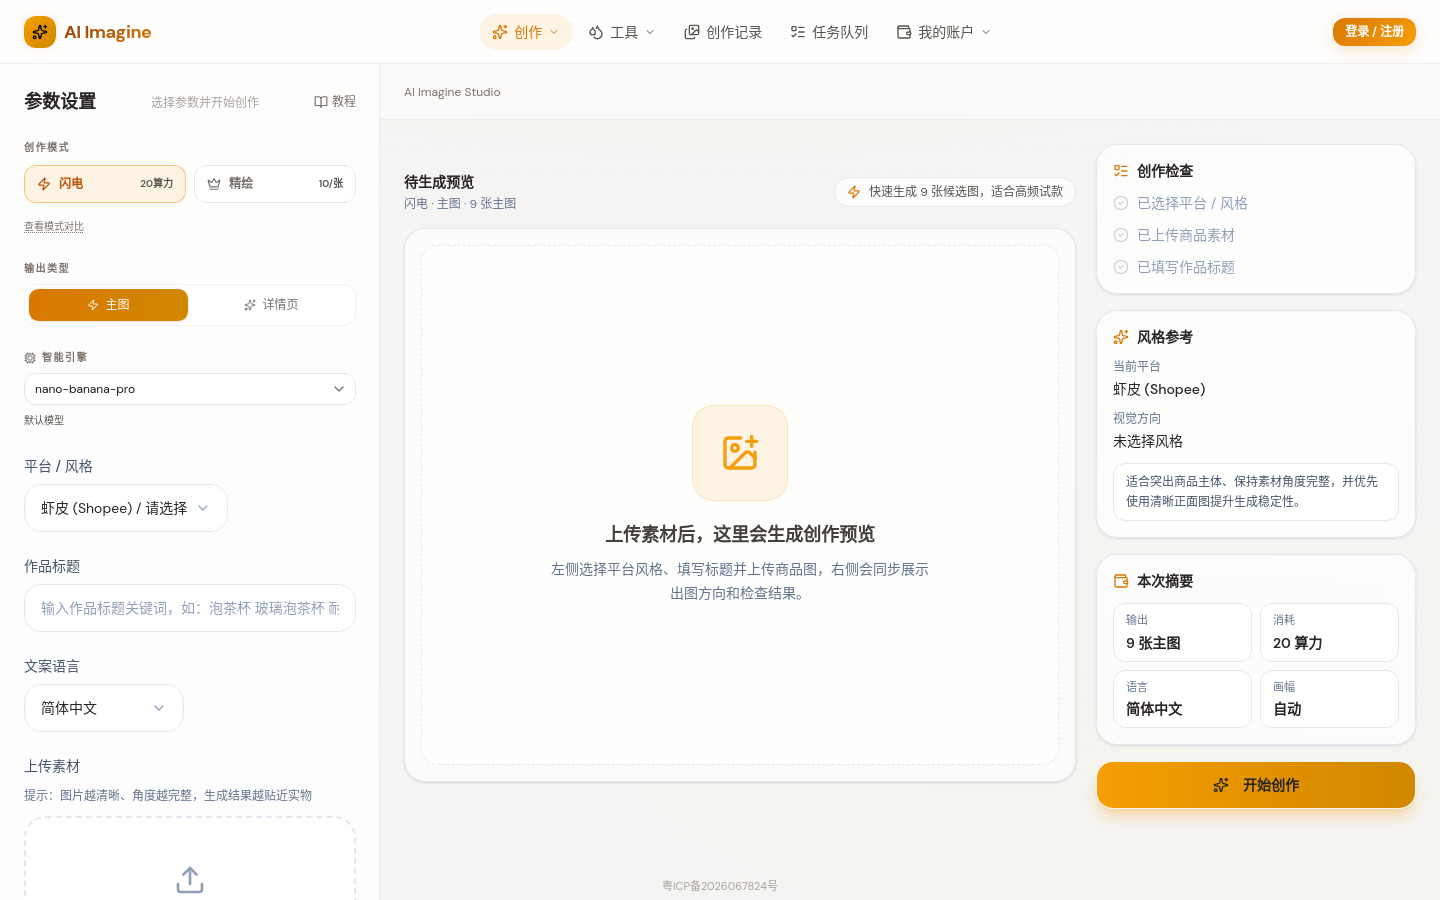Screen dimensions: 1440x900
Task: Click the gallery icon beside 创作记录
Action: point(692,32)
